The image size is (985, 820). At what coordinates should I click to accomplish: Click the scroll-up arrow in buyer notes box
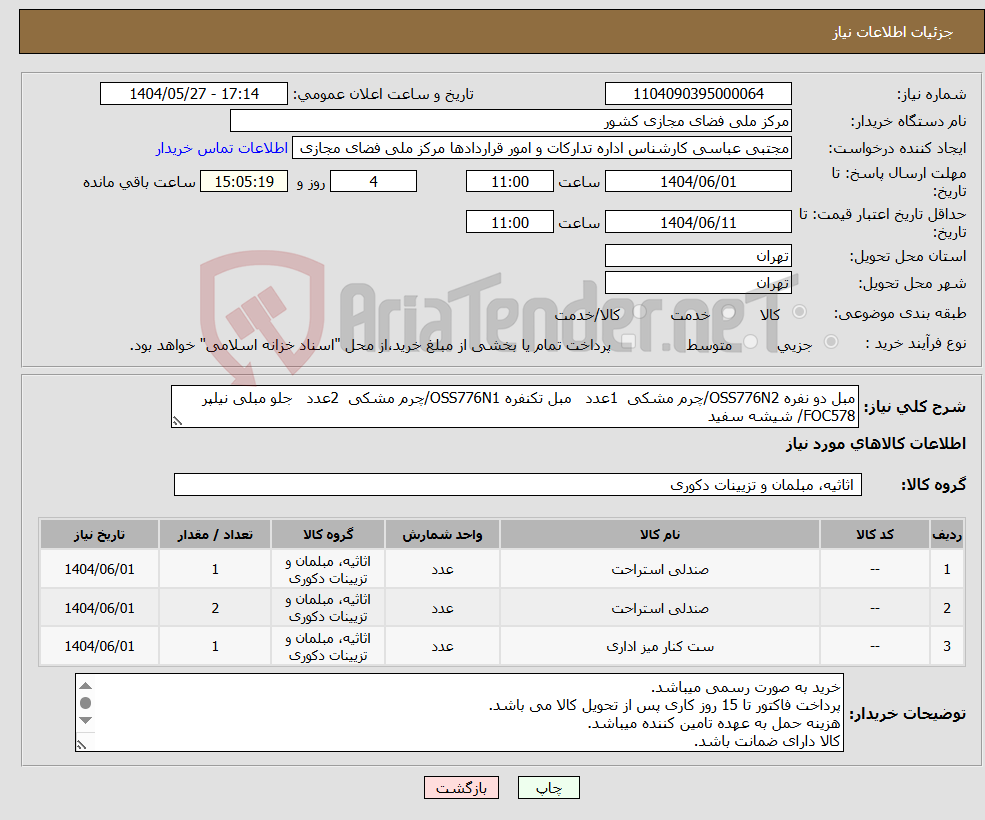click(86, 686)
